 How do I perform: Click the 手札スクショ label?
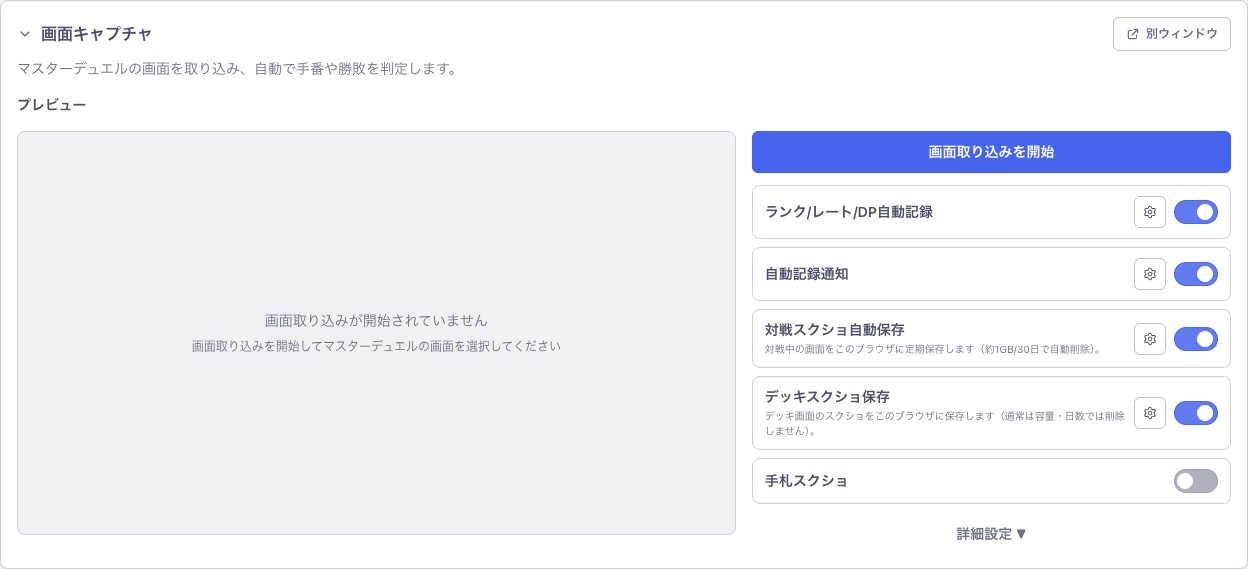806,481
